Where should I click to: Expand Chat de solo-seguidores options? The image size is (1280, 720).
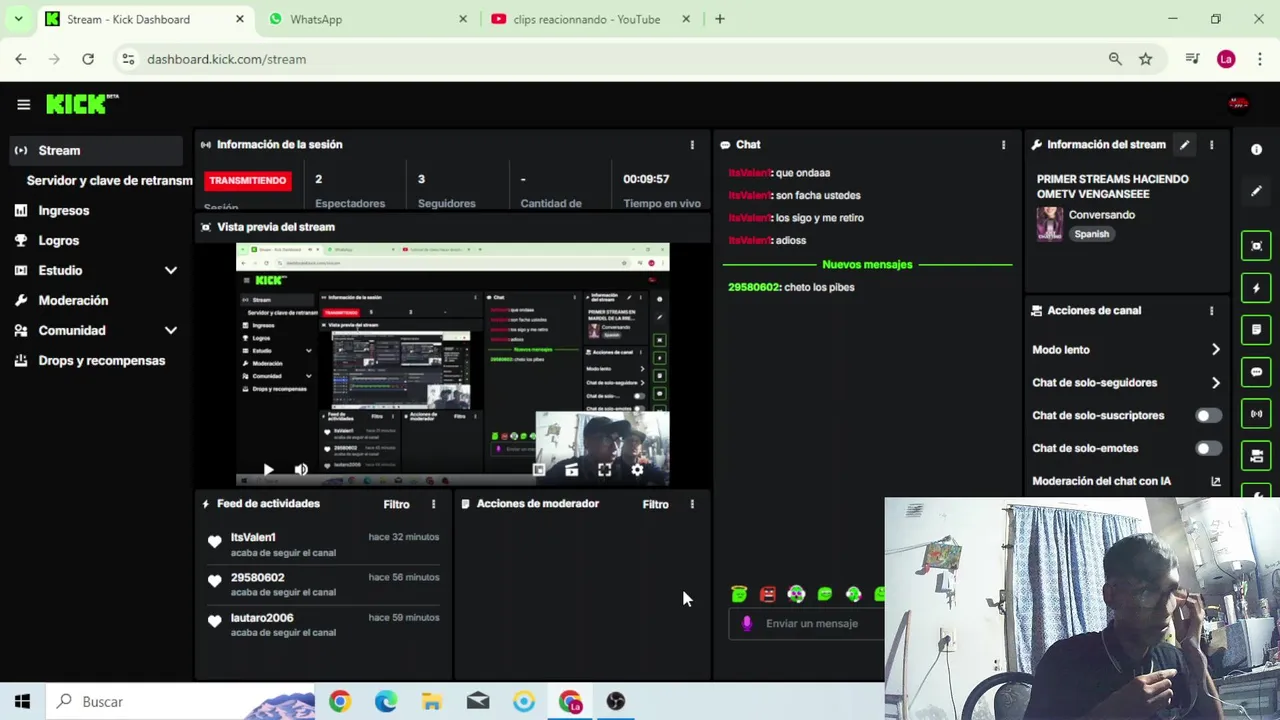click(x=1215, y=383)
